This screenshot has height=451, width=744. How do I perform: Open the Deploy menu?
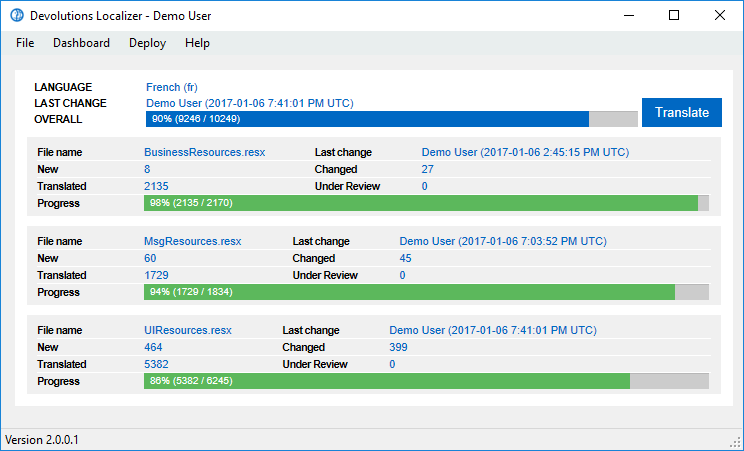pos(147,43)
